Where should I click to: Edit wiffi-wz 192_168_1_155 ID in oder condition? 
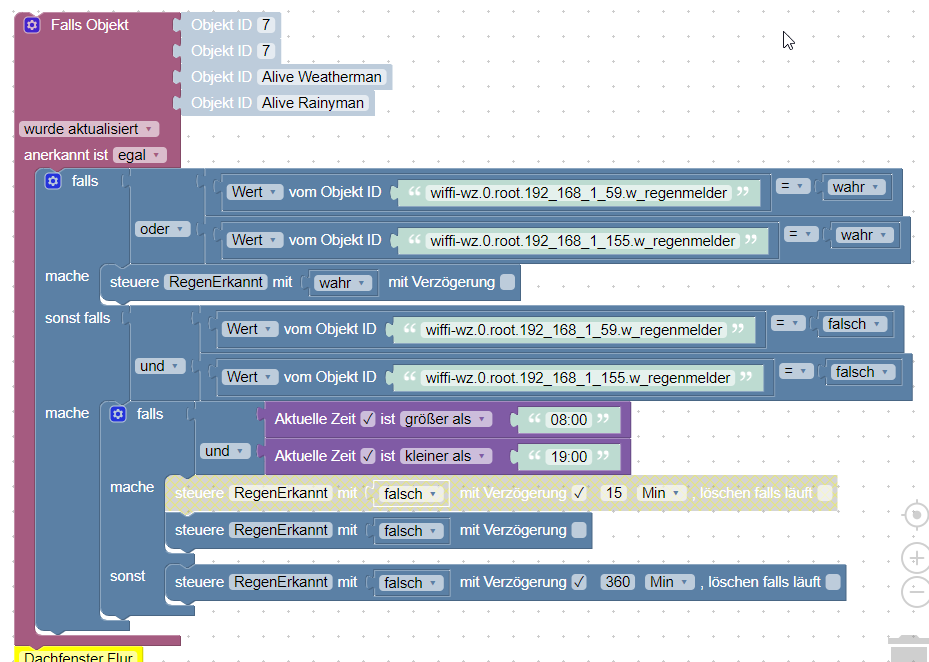[x=582, y=241]
